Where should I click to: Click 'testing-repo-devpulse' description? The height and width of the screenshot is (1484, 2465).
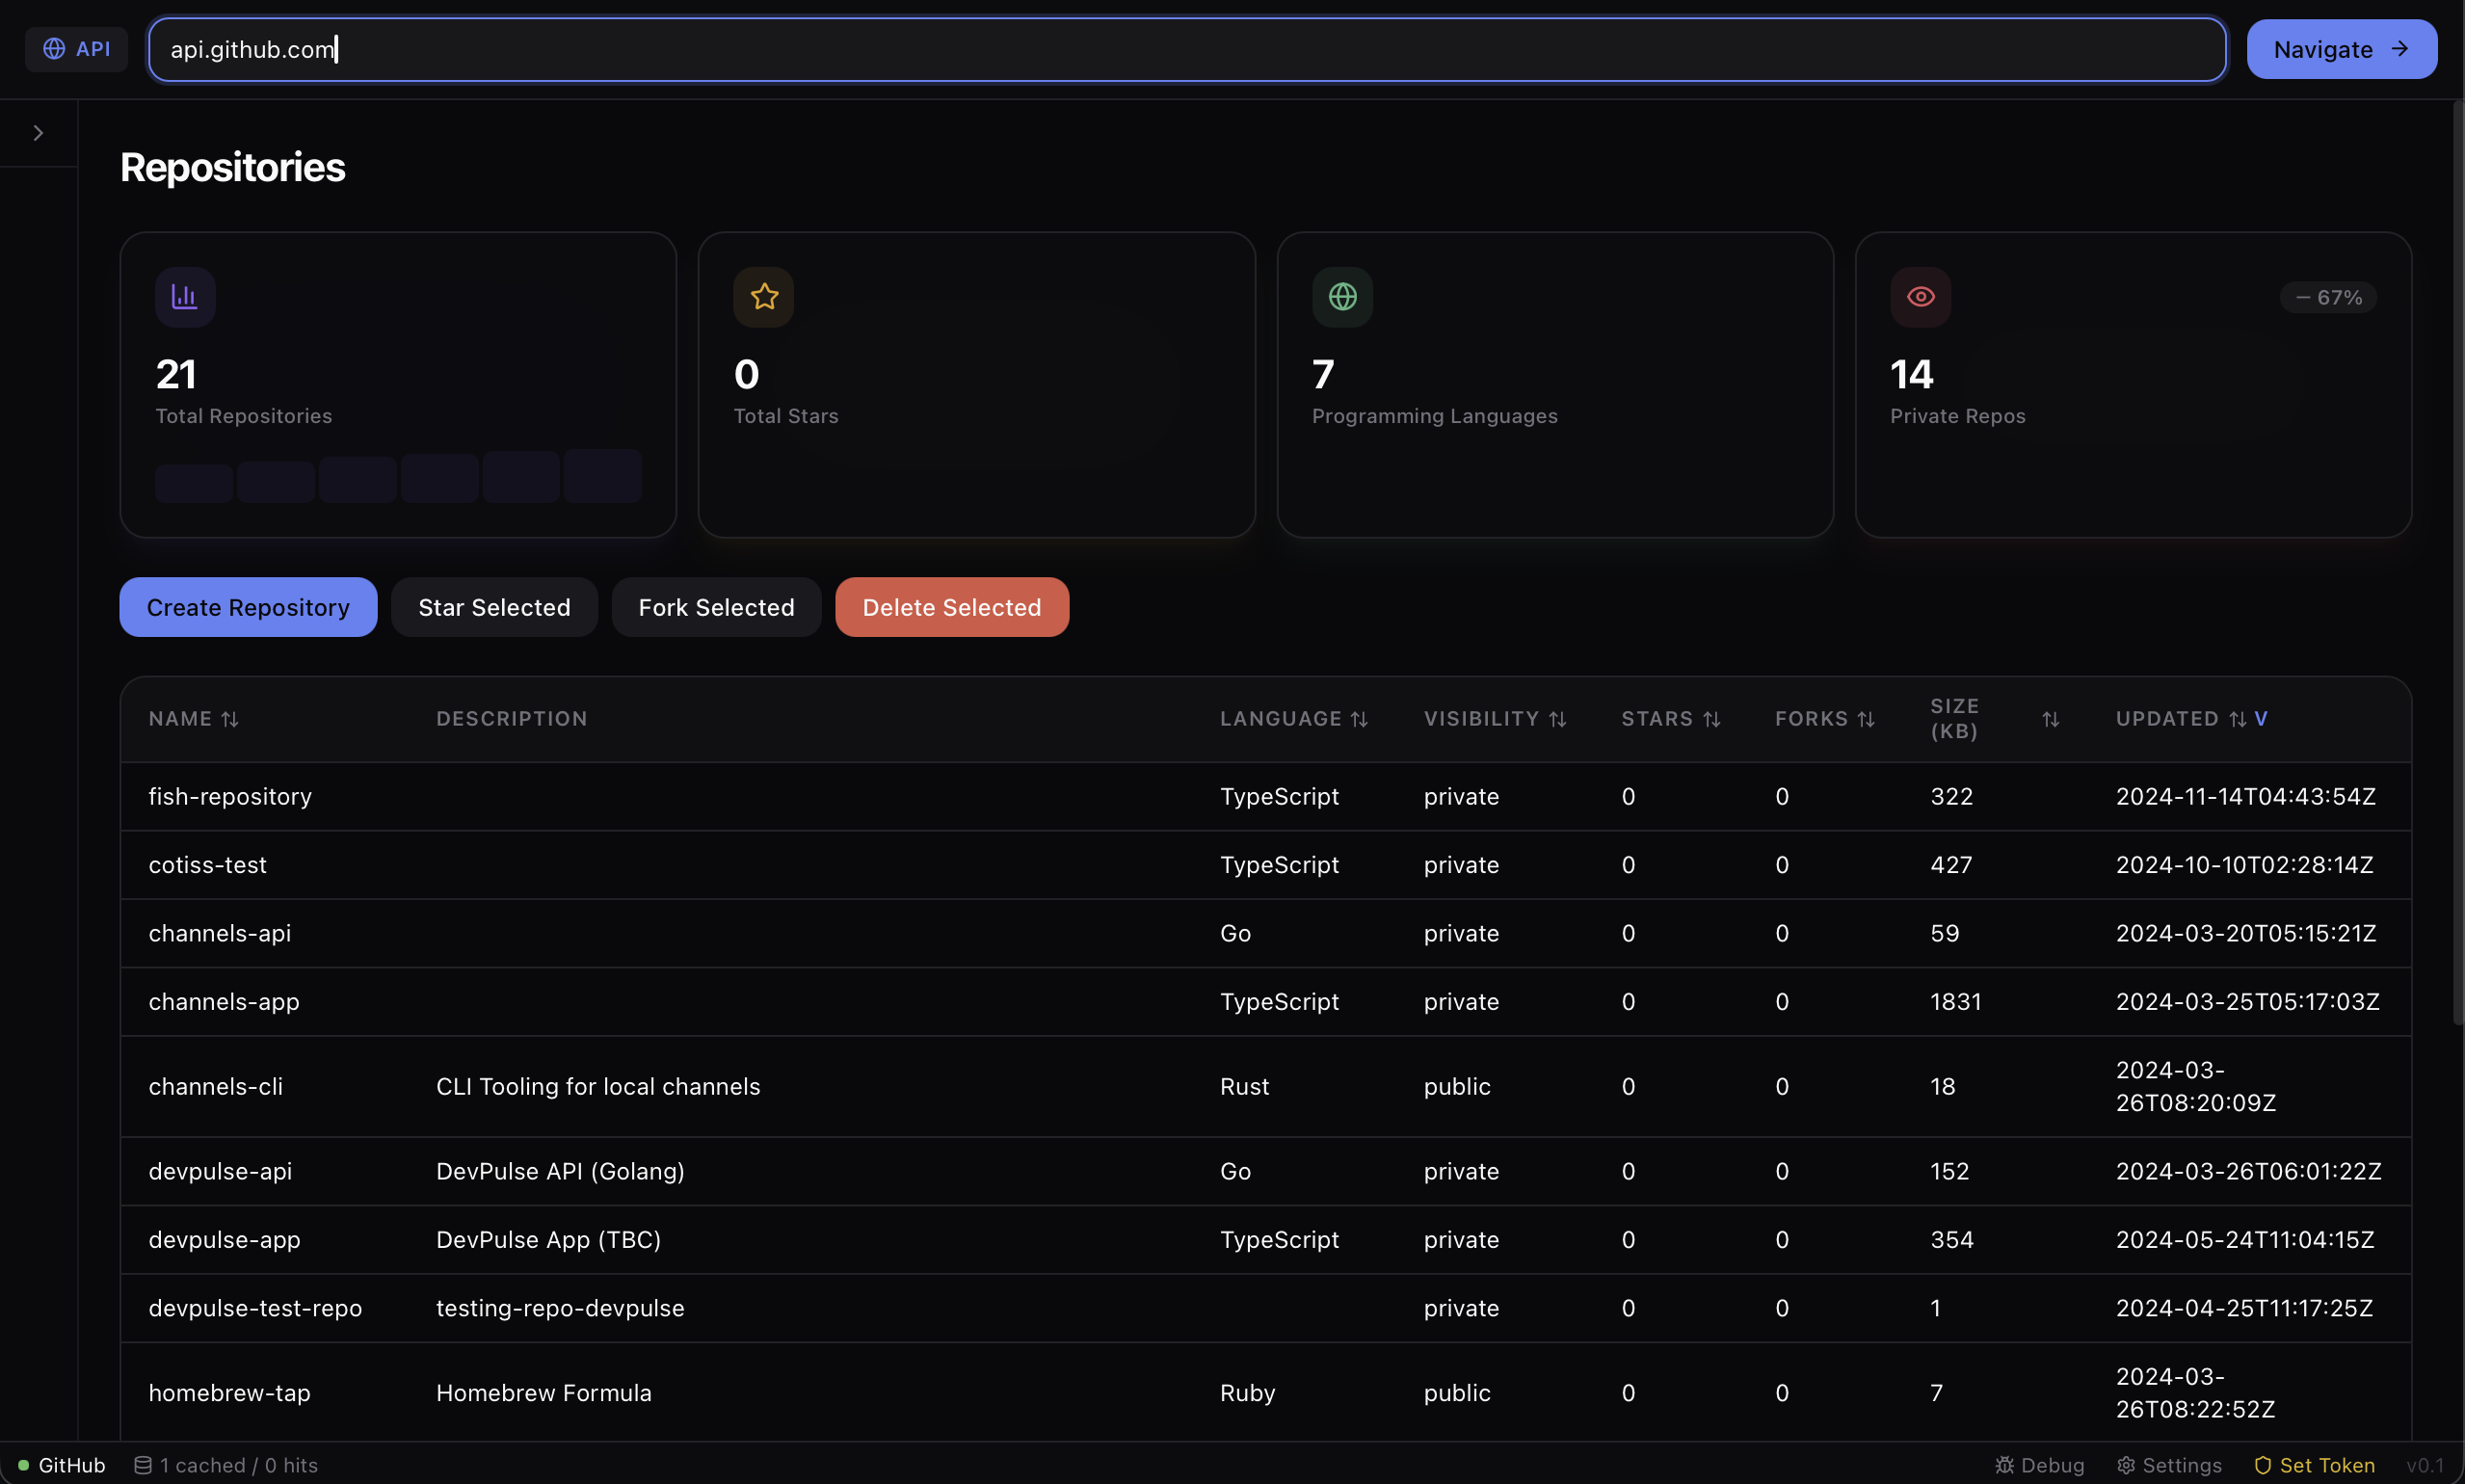[x=560, y=1308]
